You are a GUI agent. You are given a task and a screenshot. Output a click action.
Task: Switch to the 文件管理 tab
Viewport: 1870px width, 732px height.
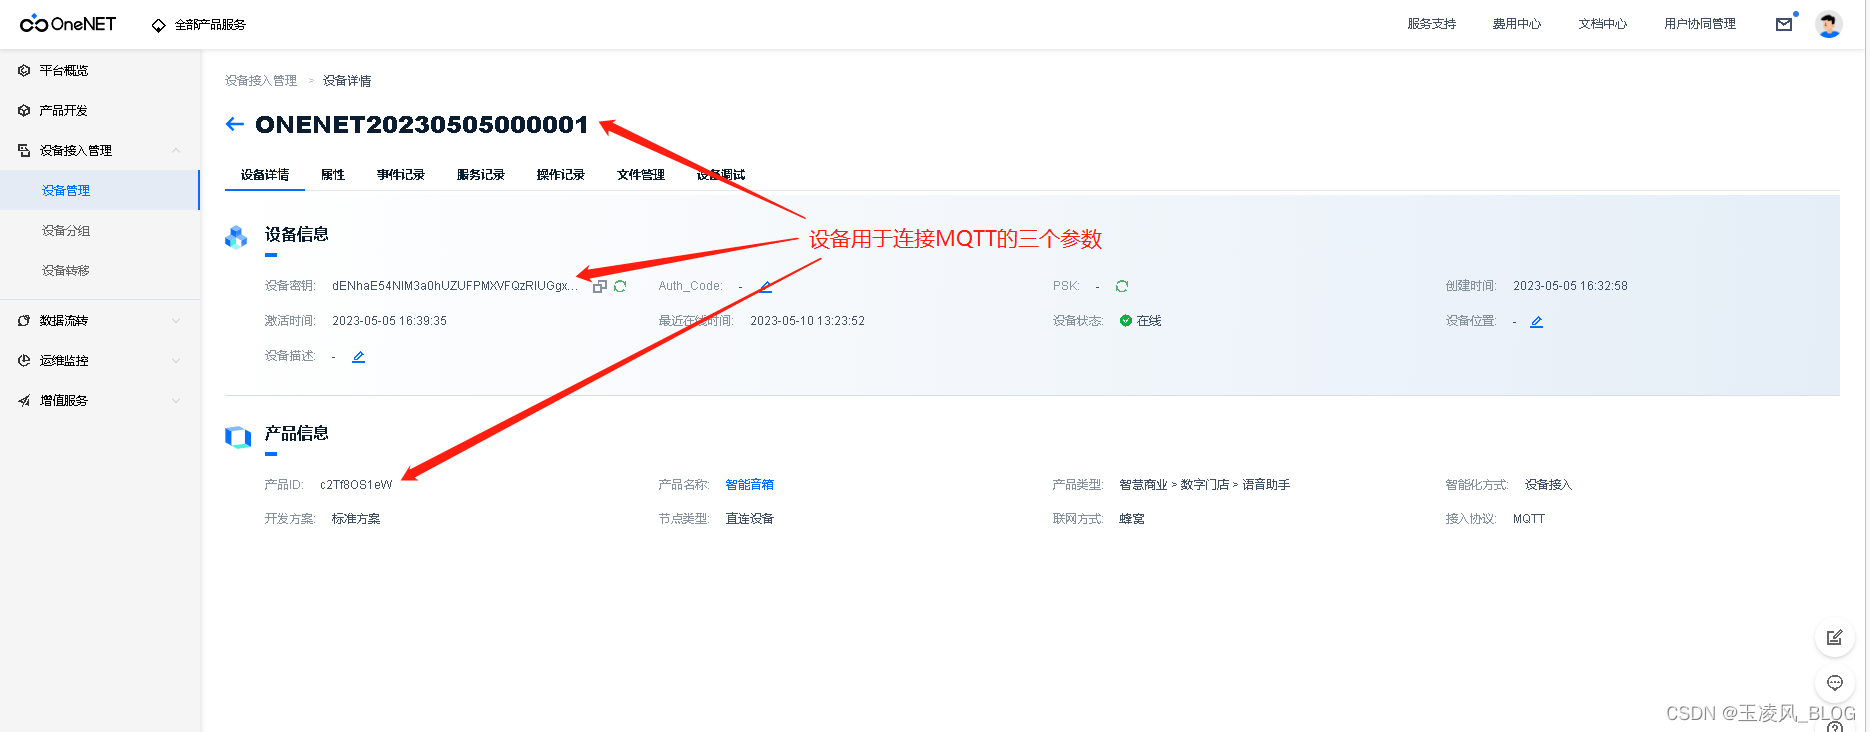point(641,174)
